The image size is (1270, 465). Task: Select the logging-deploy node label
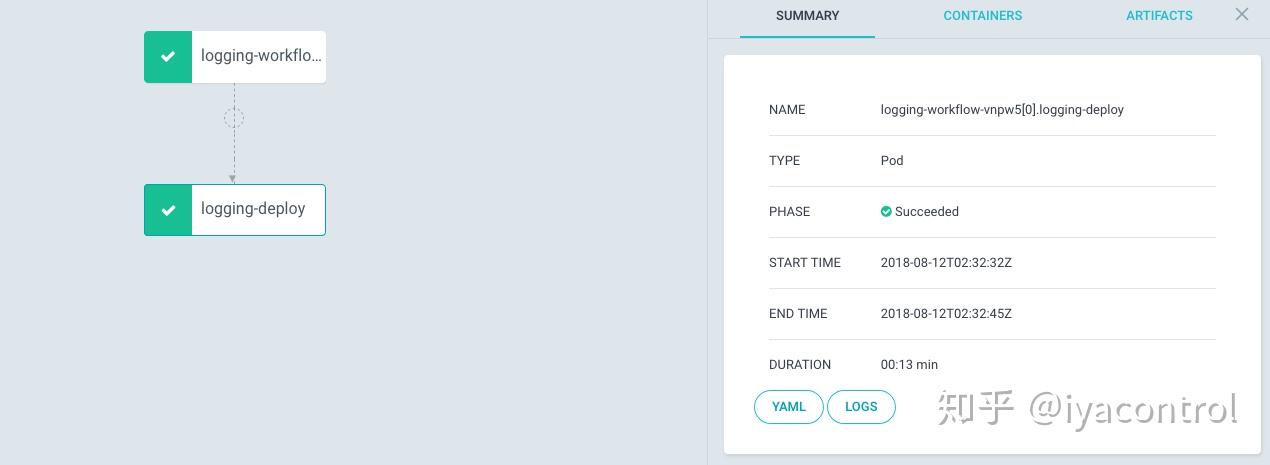click(x=253, y=209)
